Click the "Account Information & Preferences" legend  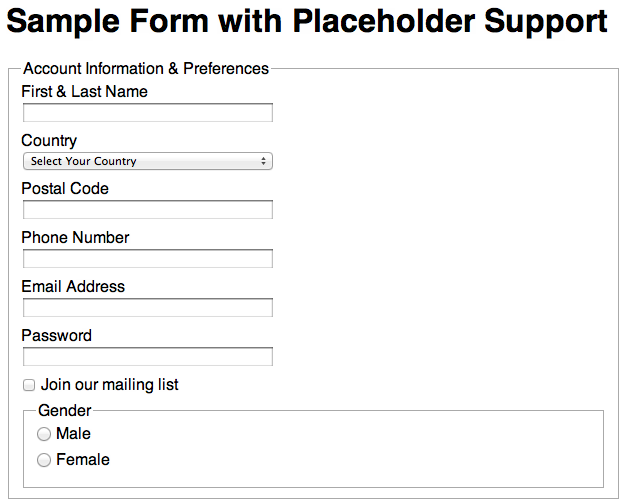[146, 69]
